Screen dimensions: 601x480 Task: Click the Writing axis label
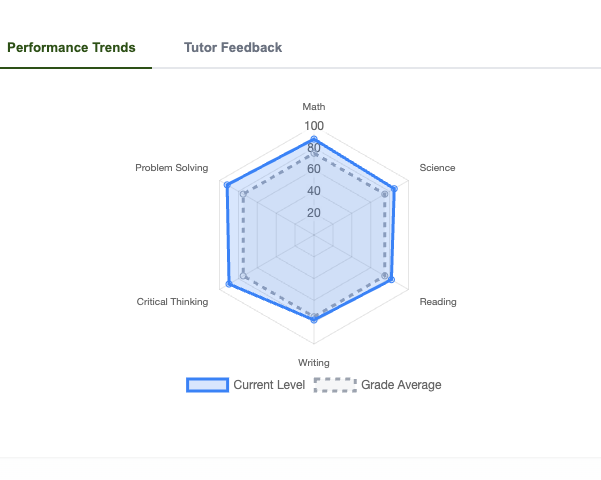314,362
